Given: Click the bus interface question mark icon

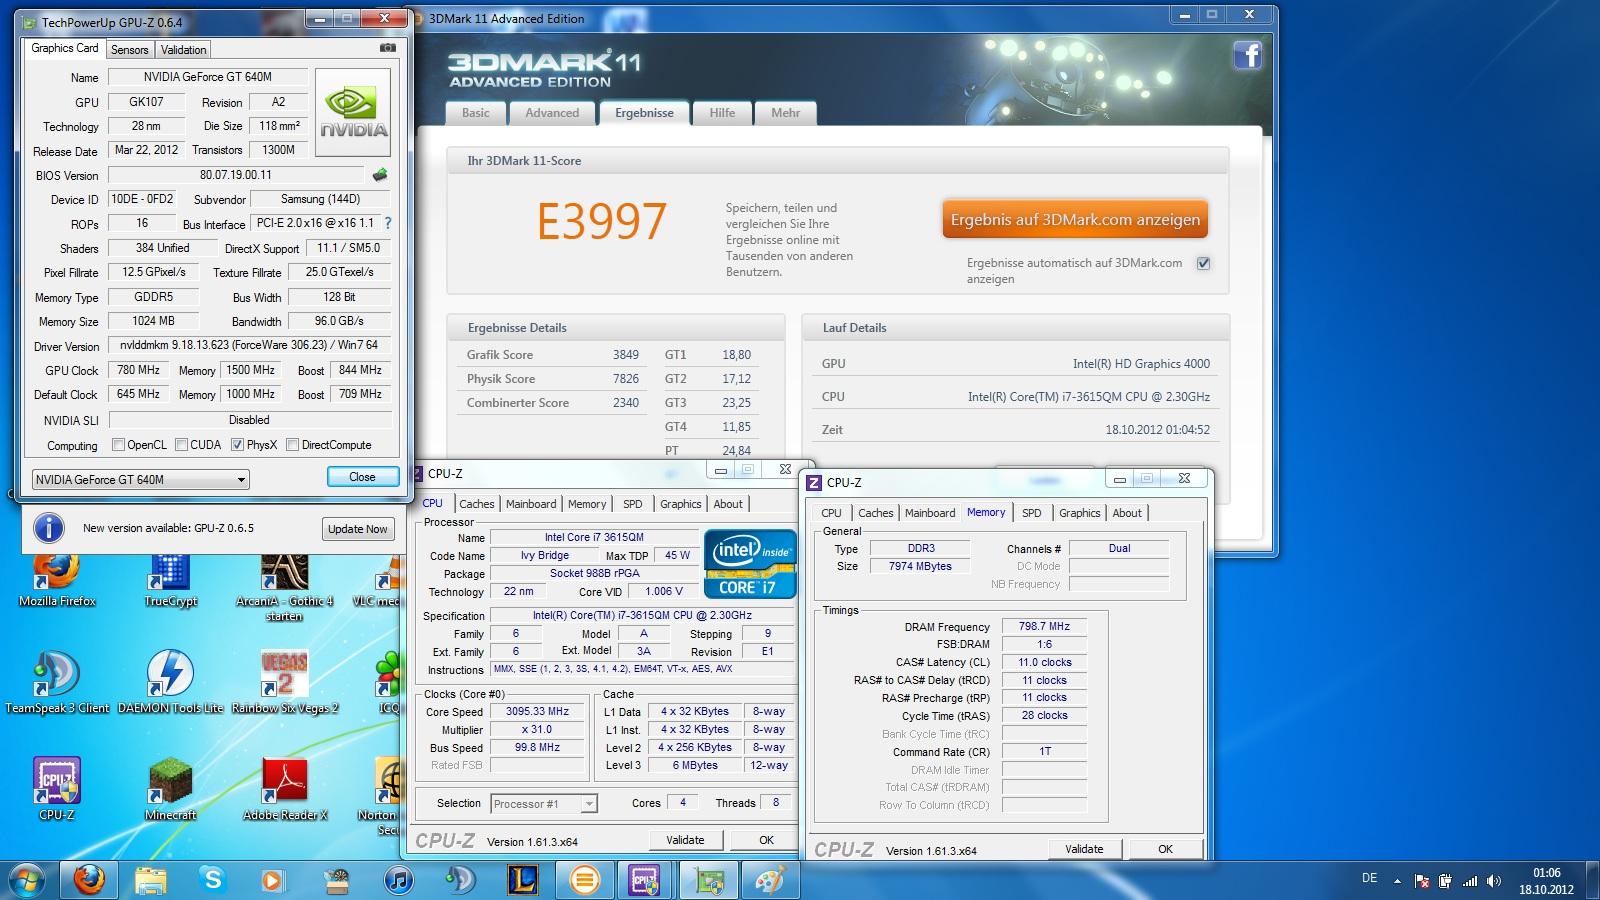Looking at the screenshot, I should tap(388, 223).
